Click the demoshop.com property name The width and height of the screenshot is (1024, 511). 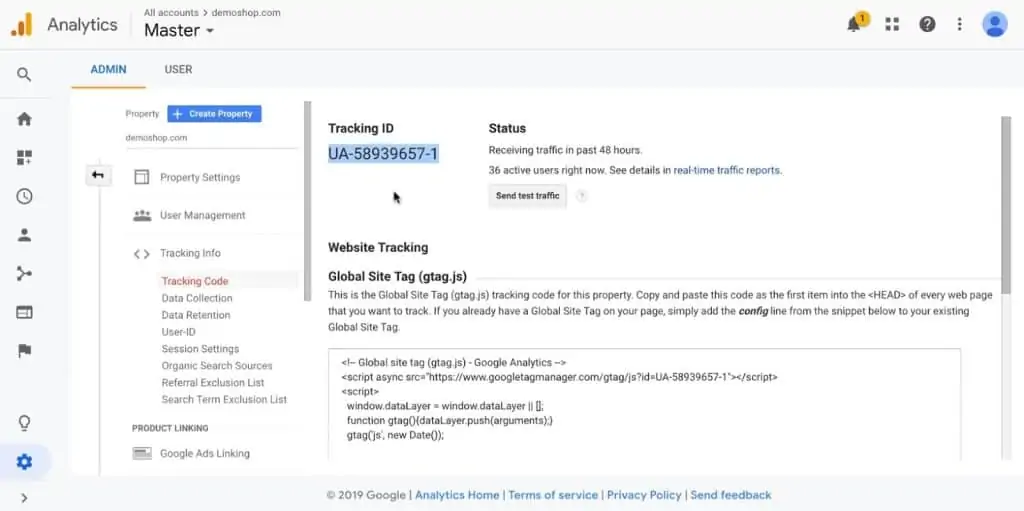pos(156,138)
